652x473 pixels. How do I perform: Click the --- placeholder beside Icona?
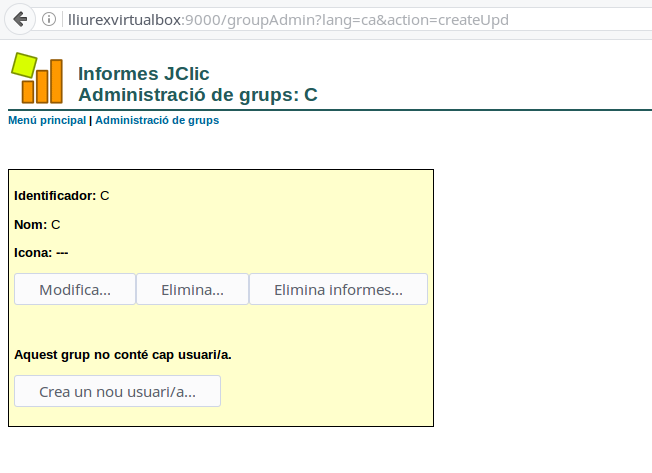click(62, 253)
